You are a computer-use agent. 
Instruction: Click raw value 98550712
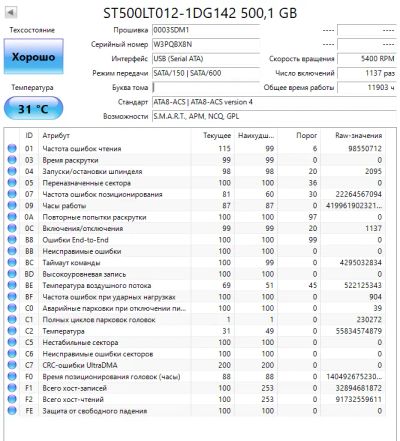[365, 149]
